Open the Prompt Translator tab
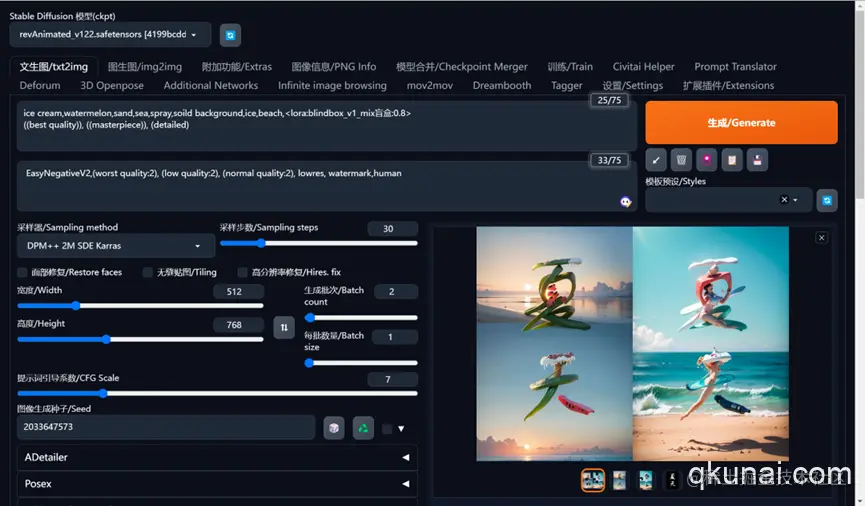Viewport: 865px width, 506px height. (735, 67)
